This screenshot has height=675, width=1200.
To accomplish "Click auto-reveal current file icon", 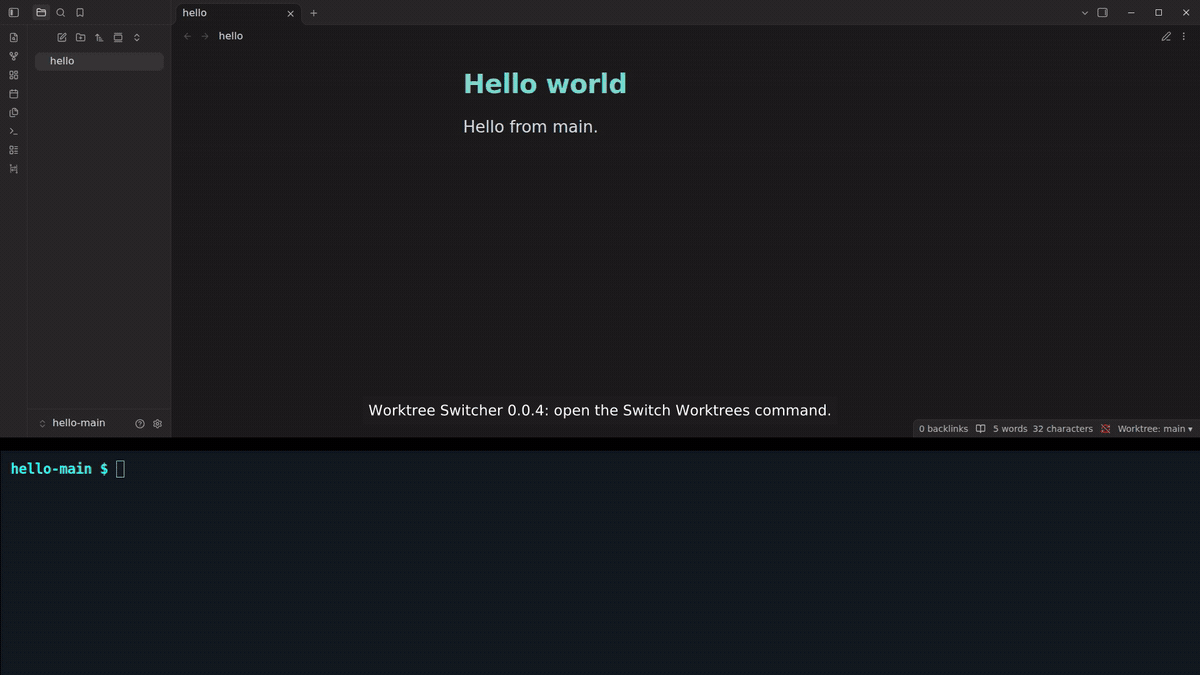I will [118, 38].
